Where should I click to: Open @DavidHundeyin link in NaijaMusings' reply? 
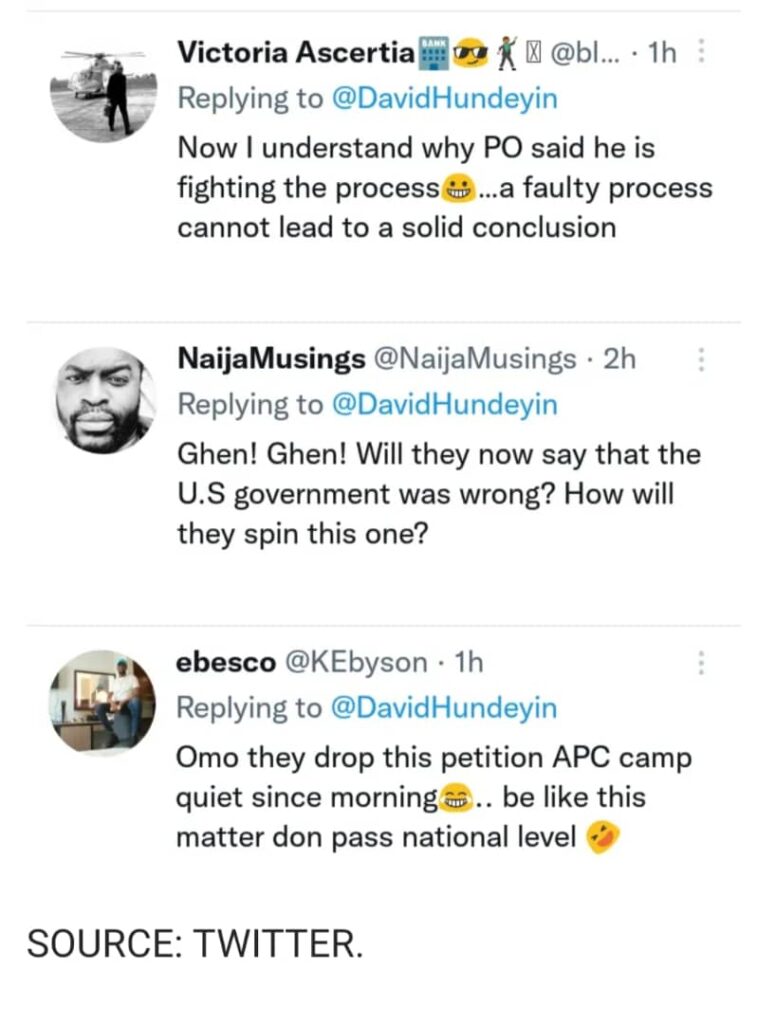444,405
